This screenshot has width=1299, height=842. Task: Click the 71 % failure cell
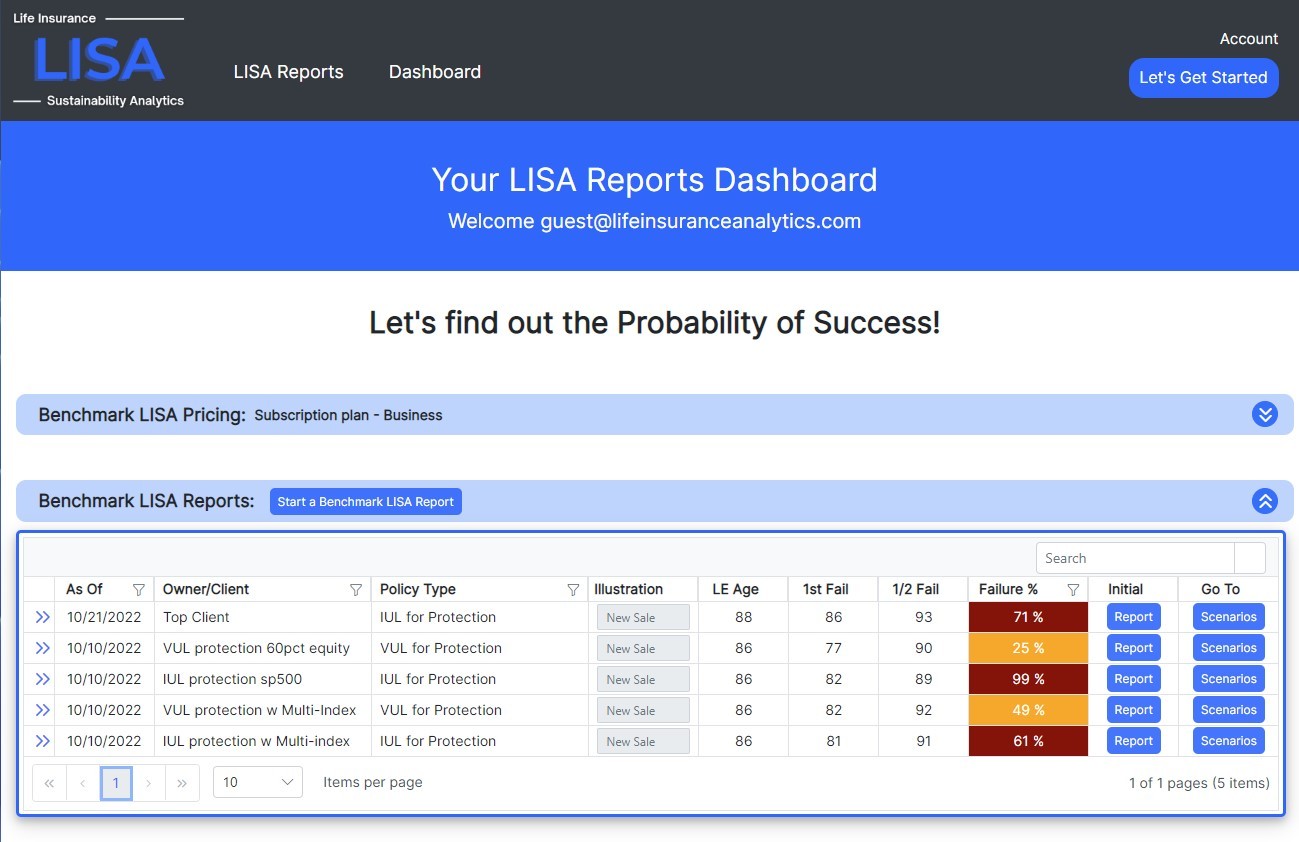click(x=1028, y=617)
